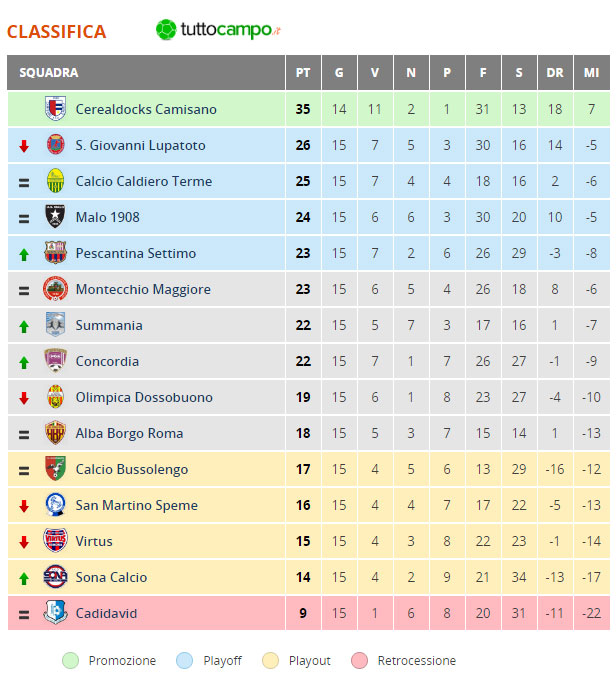Click the green up arrow beside Summania

point(24,327)
